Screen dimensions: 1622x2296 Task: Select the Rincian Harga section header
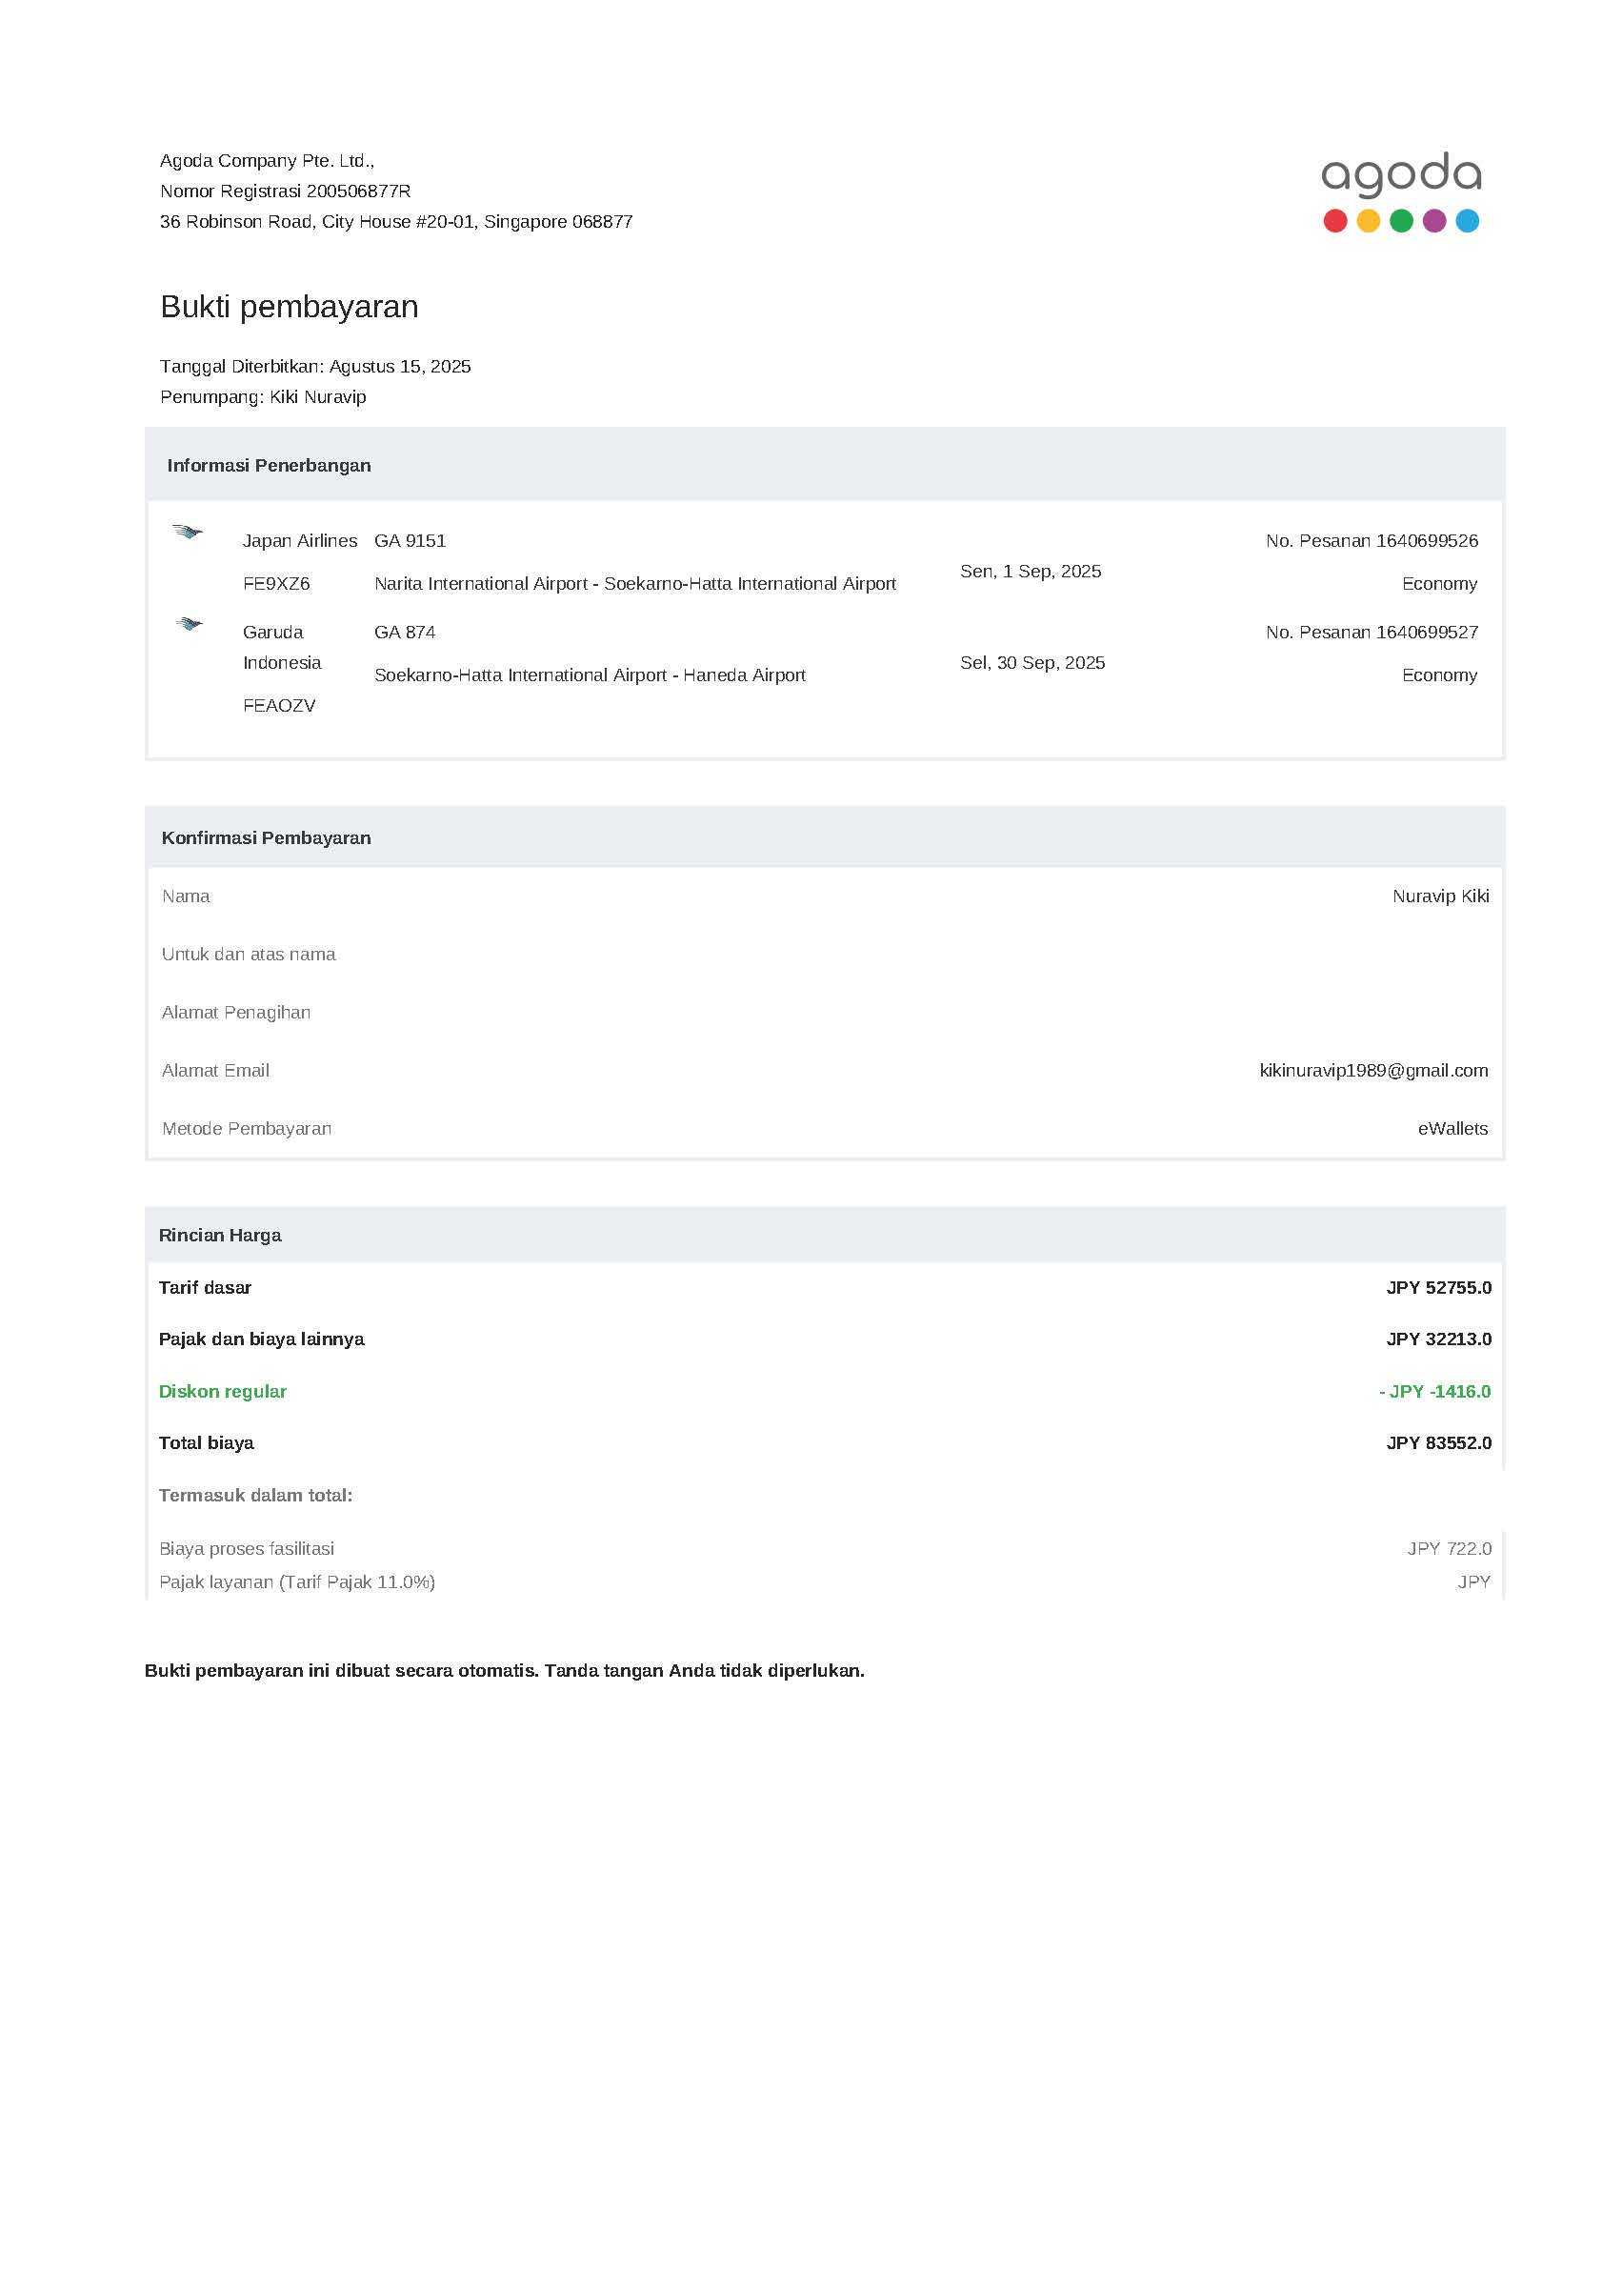(220, 1235)
